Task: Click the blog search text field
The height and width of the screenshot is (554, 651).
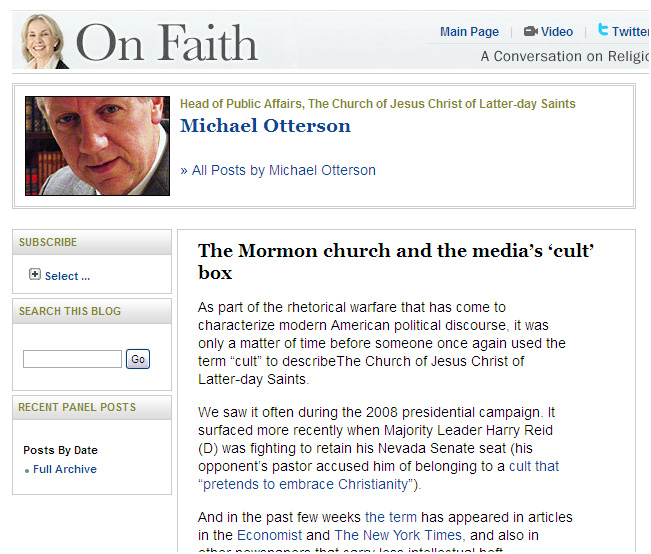Action: 72,359
